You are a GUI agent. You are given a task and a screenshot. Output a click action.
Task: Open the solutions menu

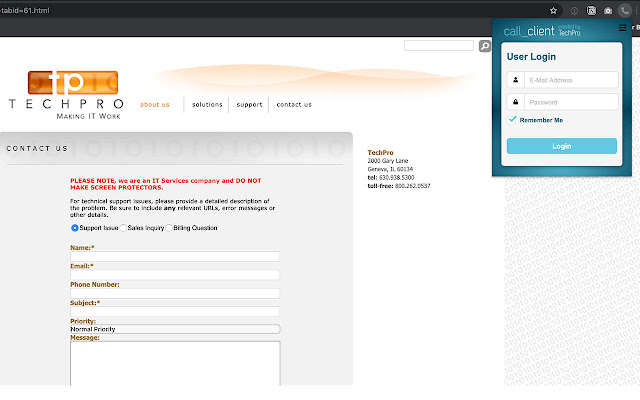point(207,104)
